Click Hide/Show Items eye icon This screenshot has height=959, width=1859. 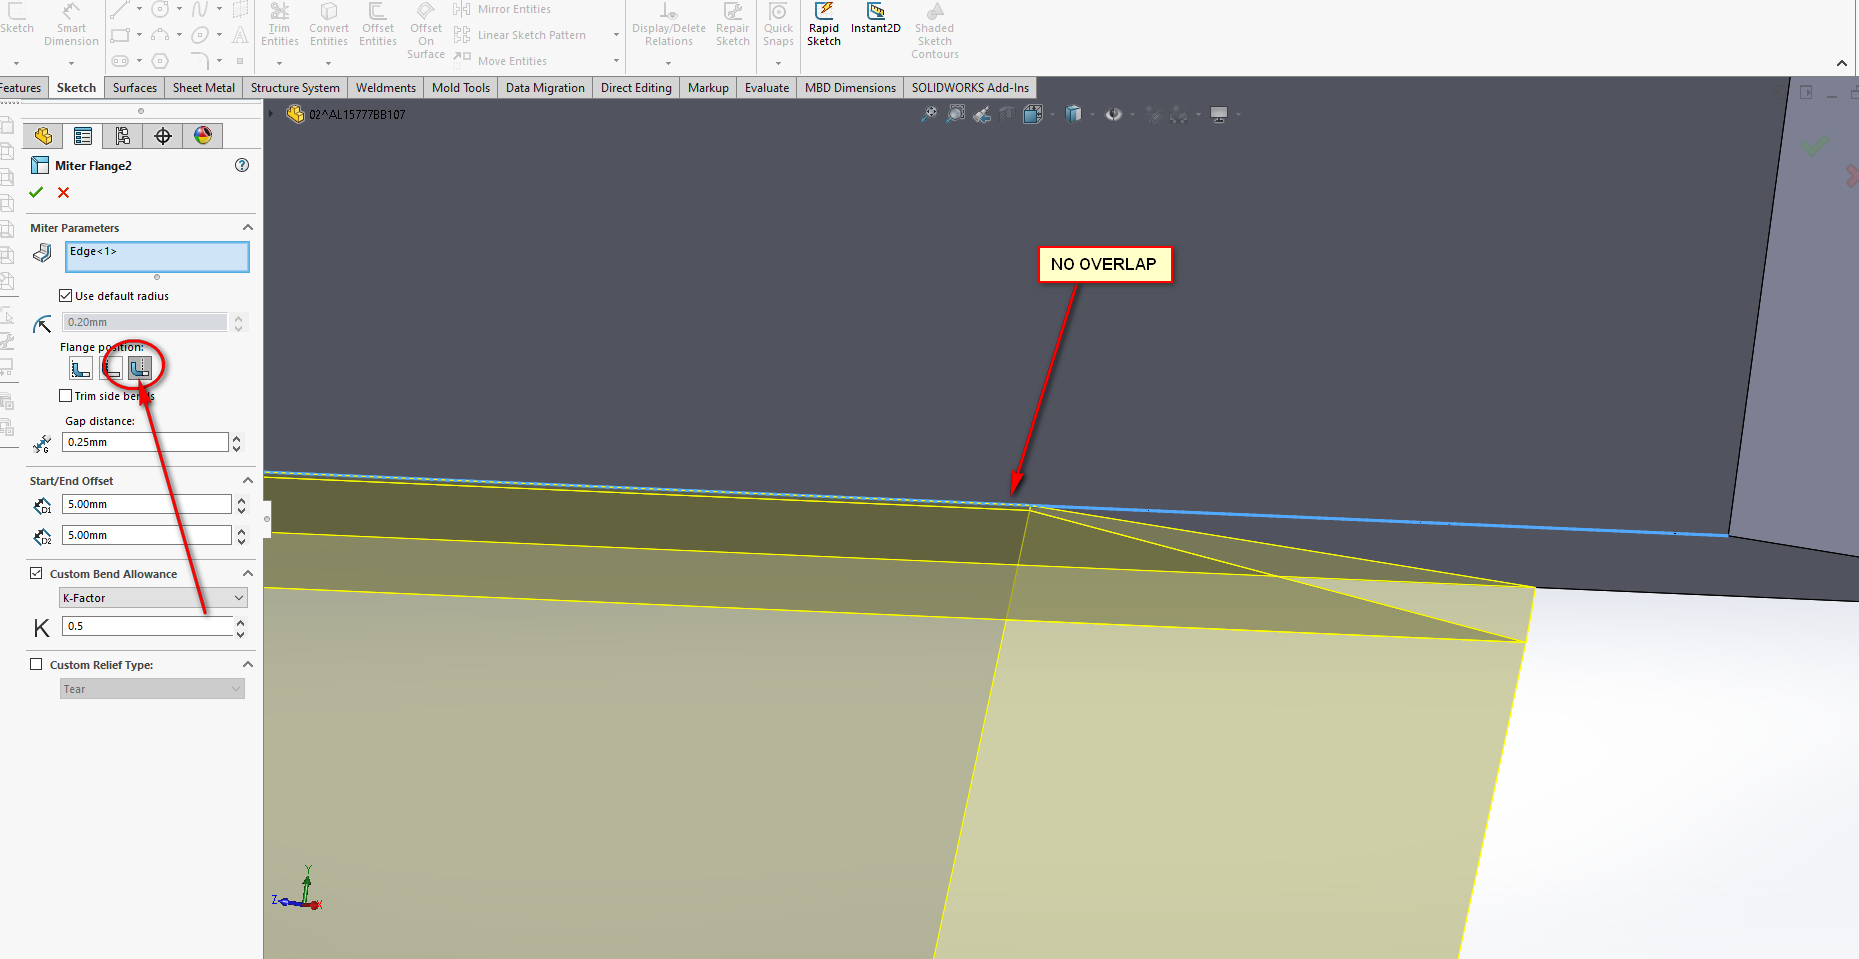click(x=1113, y=114)
